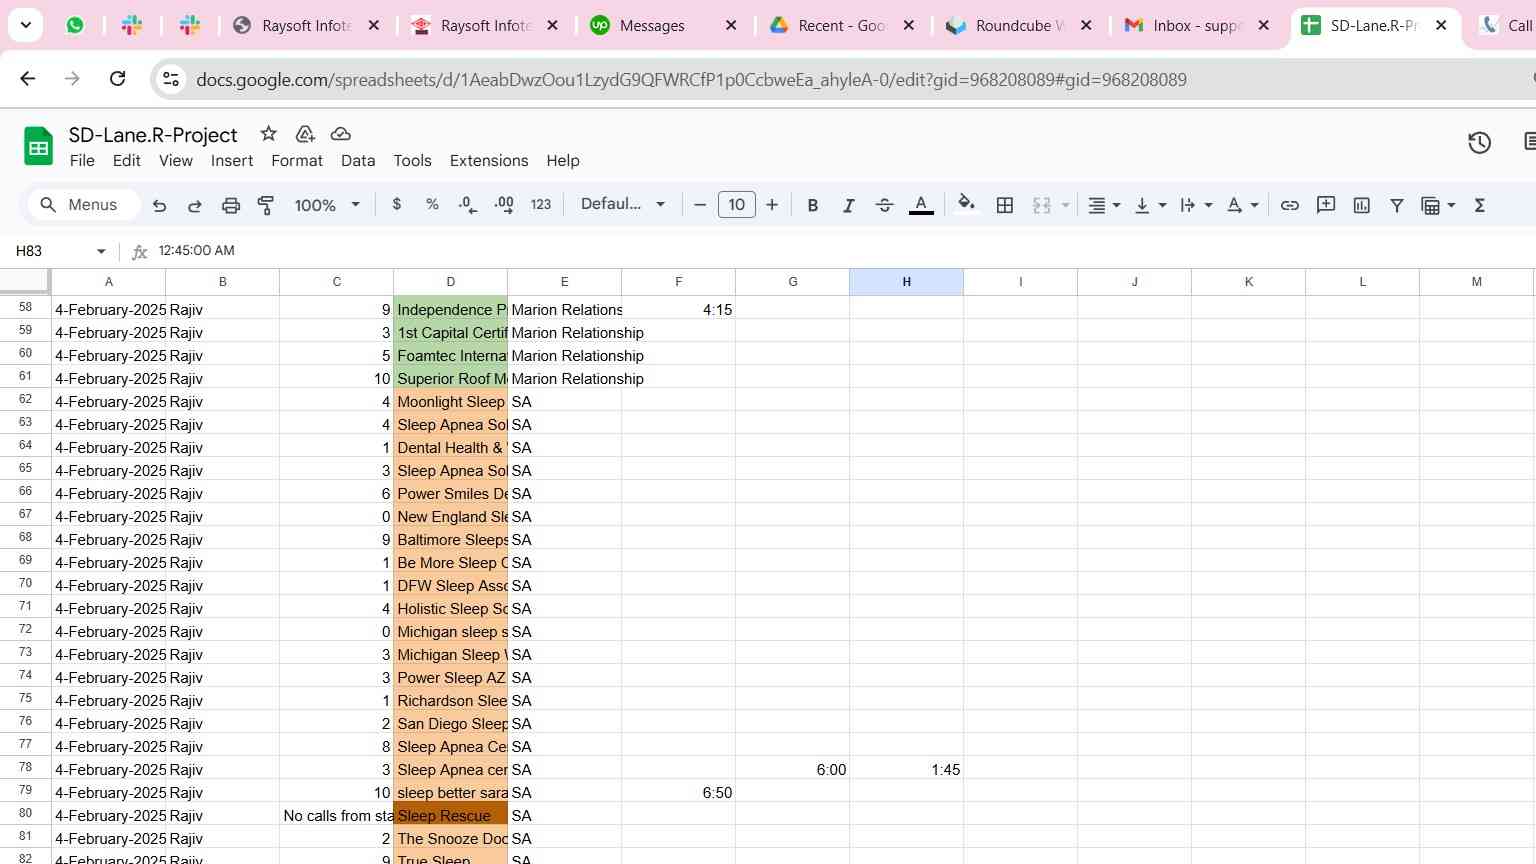
Task: Open the Filter views dropdown
Action: [1438, 205]
